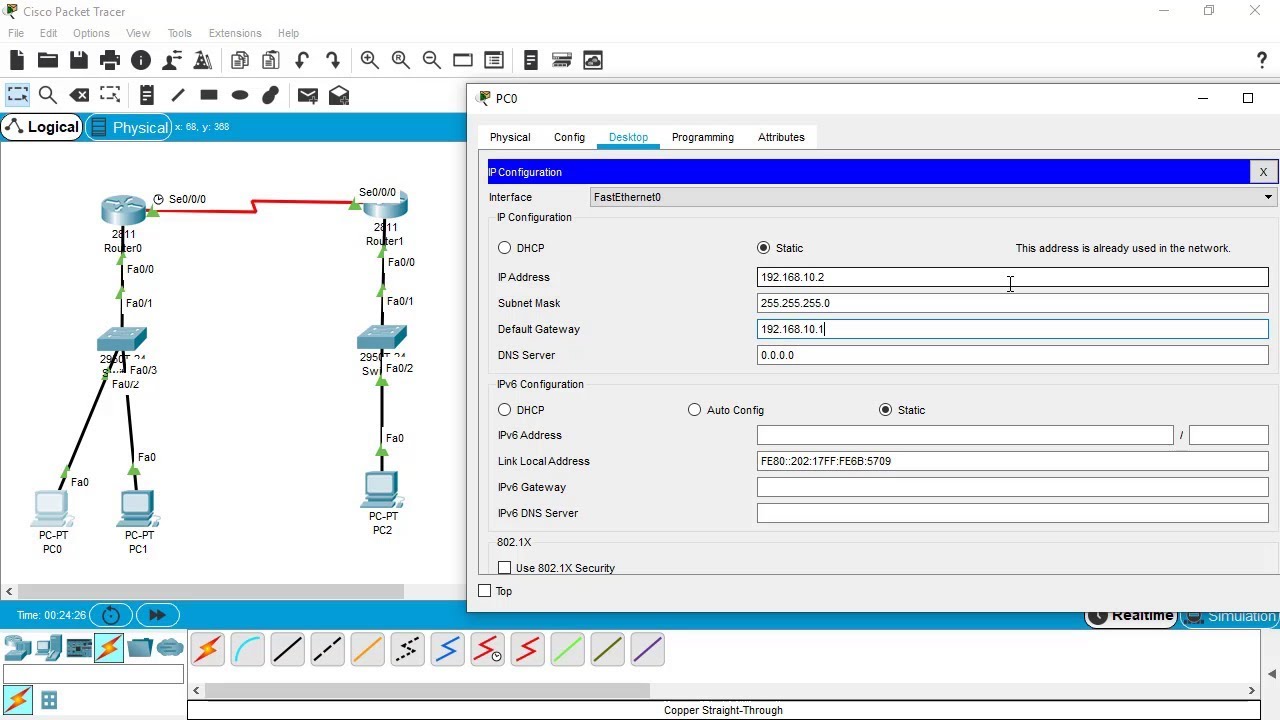The height and width of the screenshot is (720, 1280).
Task: Select the DHCP option for IPv4
Action: [504, 248]
